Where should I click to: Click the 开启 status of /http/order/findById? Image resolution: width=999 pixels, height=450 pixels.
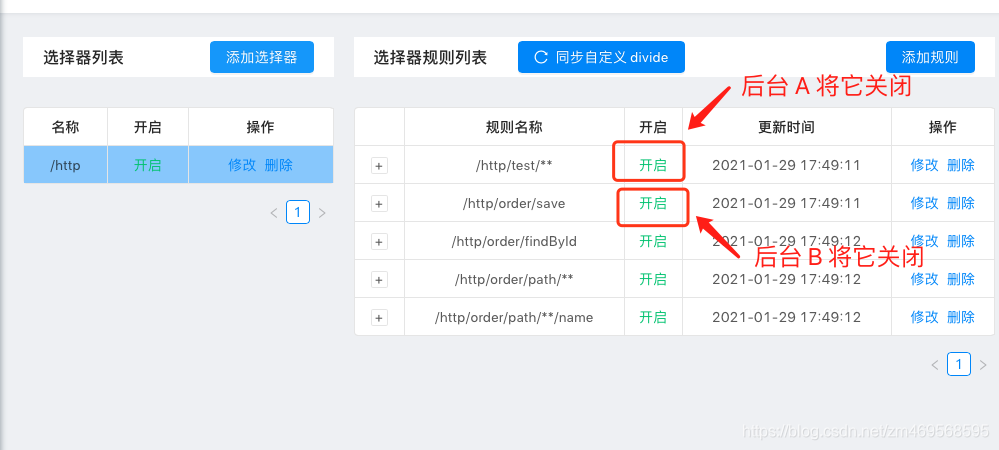(653, 241)
